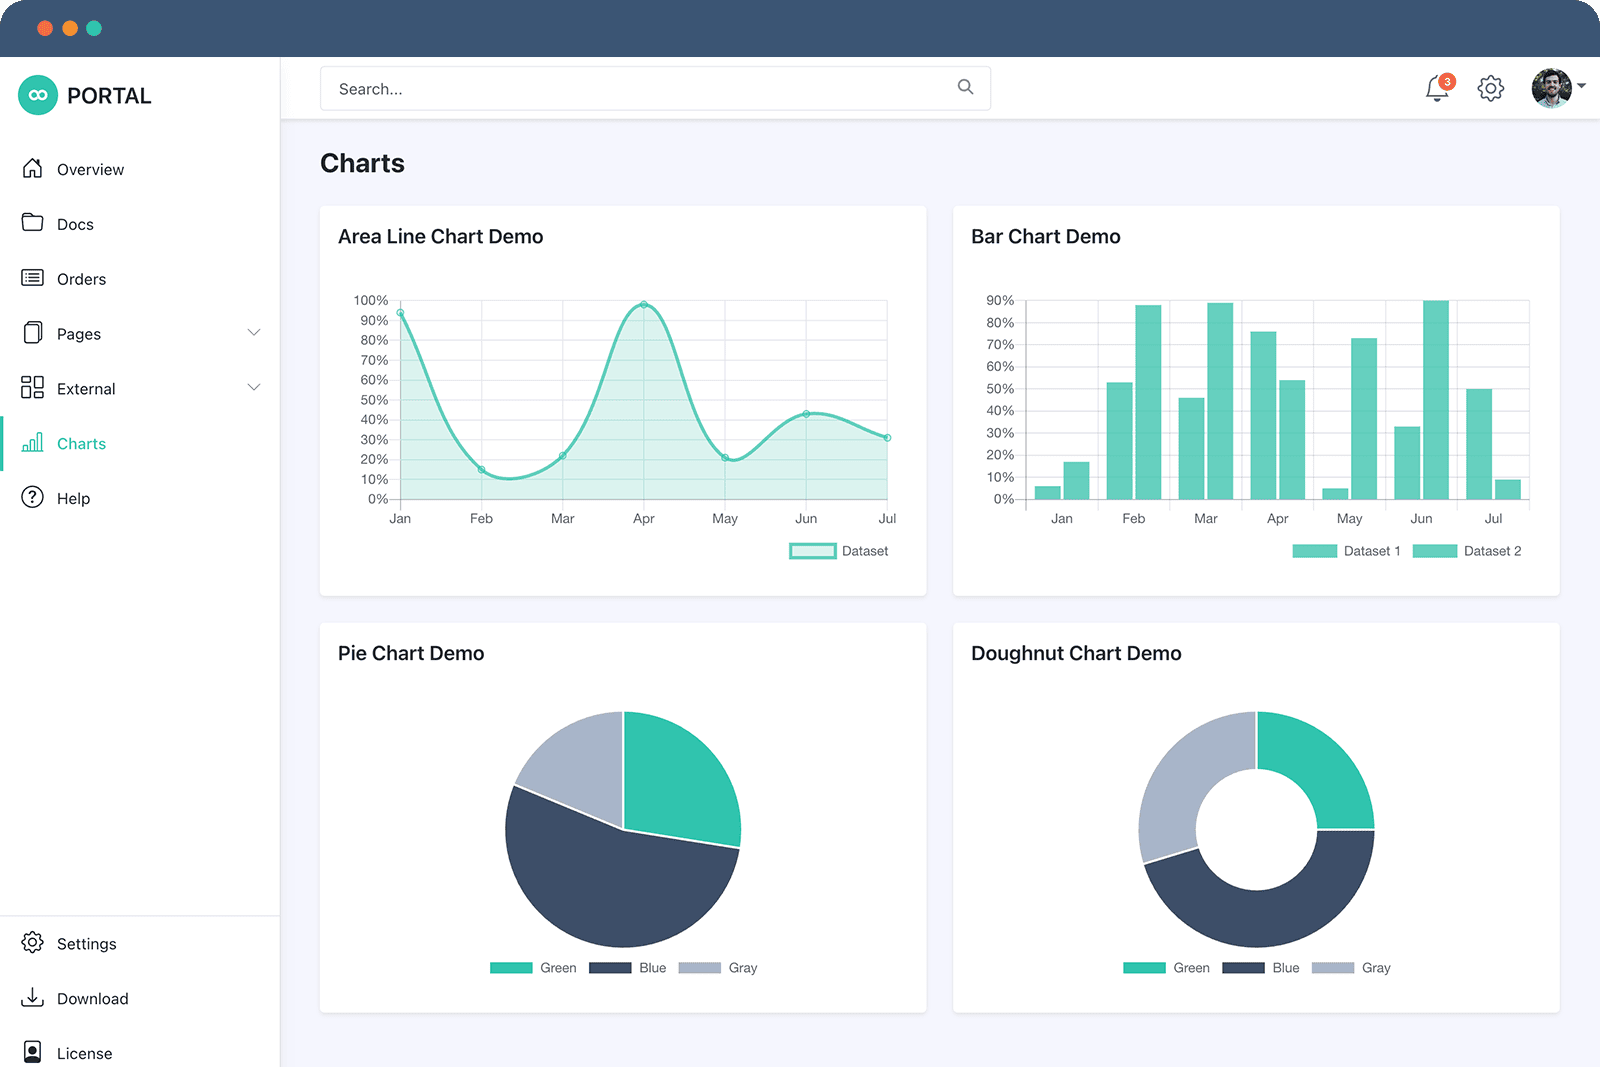Click the External grid icon
The image size is (1600, 1067).
click(32, 387)
